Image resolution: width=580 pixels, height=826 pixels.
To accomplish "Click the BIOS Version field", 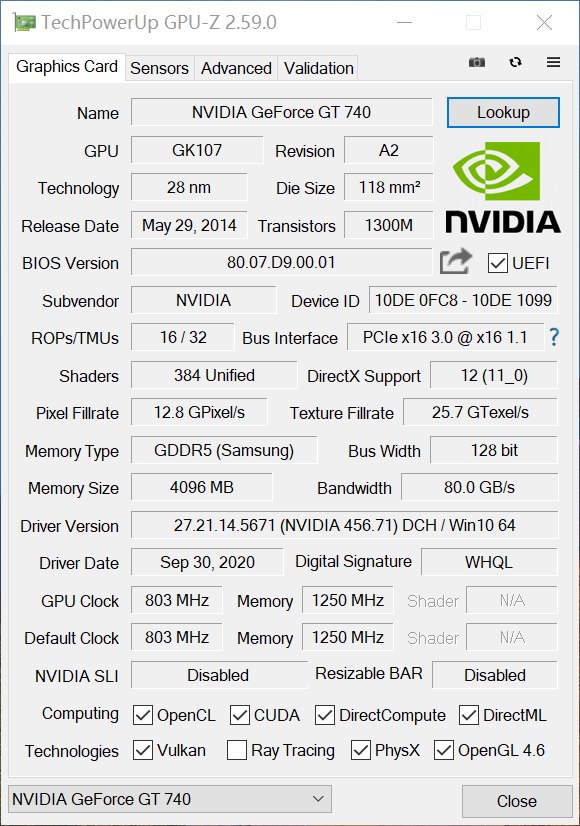I will point(281,262).
